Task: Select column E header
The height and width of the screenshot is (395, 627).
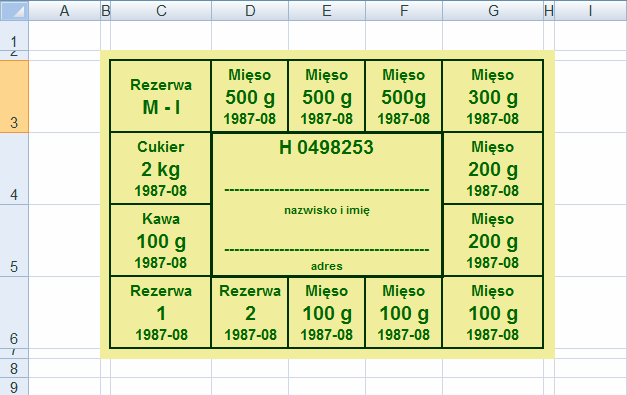Action: pos(327,10)
